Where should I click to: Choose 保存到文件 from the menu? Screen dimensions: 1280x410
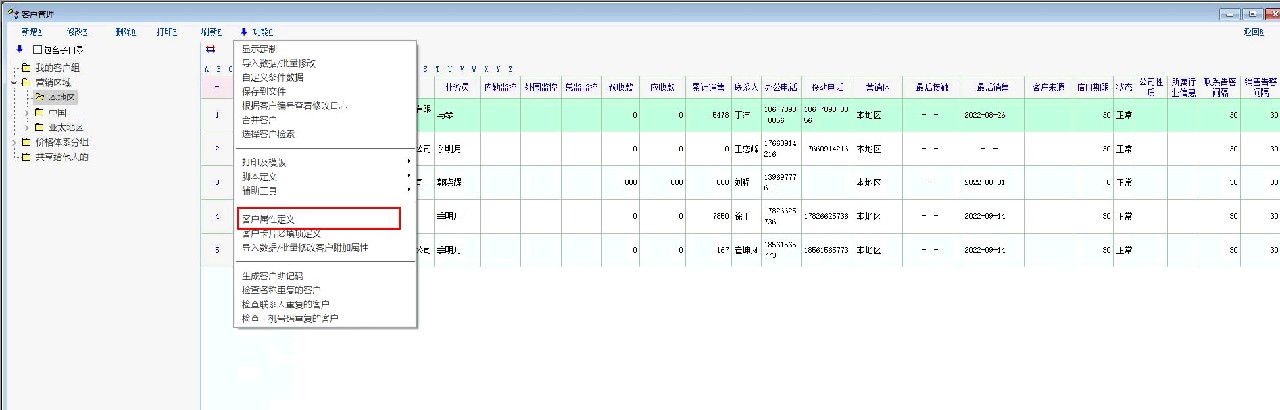tap(263, 91)
